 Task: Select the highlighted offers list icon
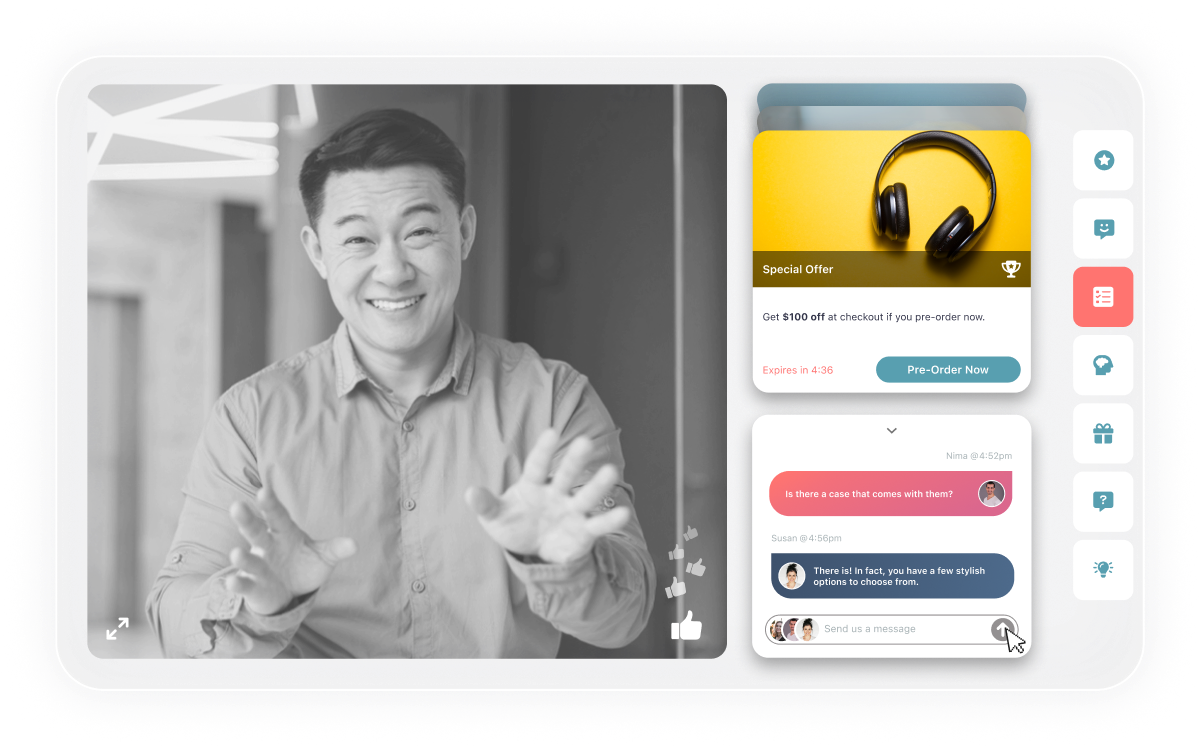tap(1103, 297)
